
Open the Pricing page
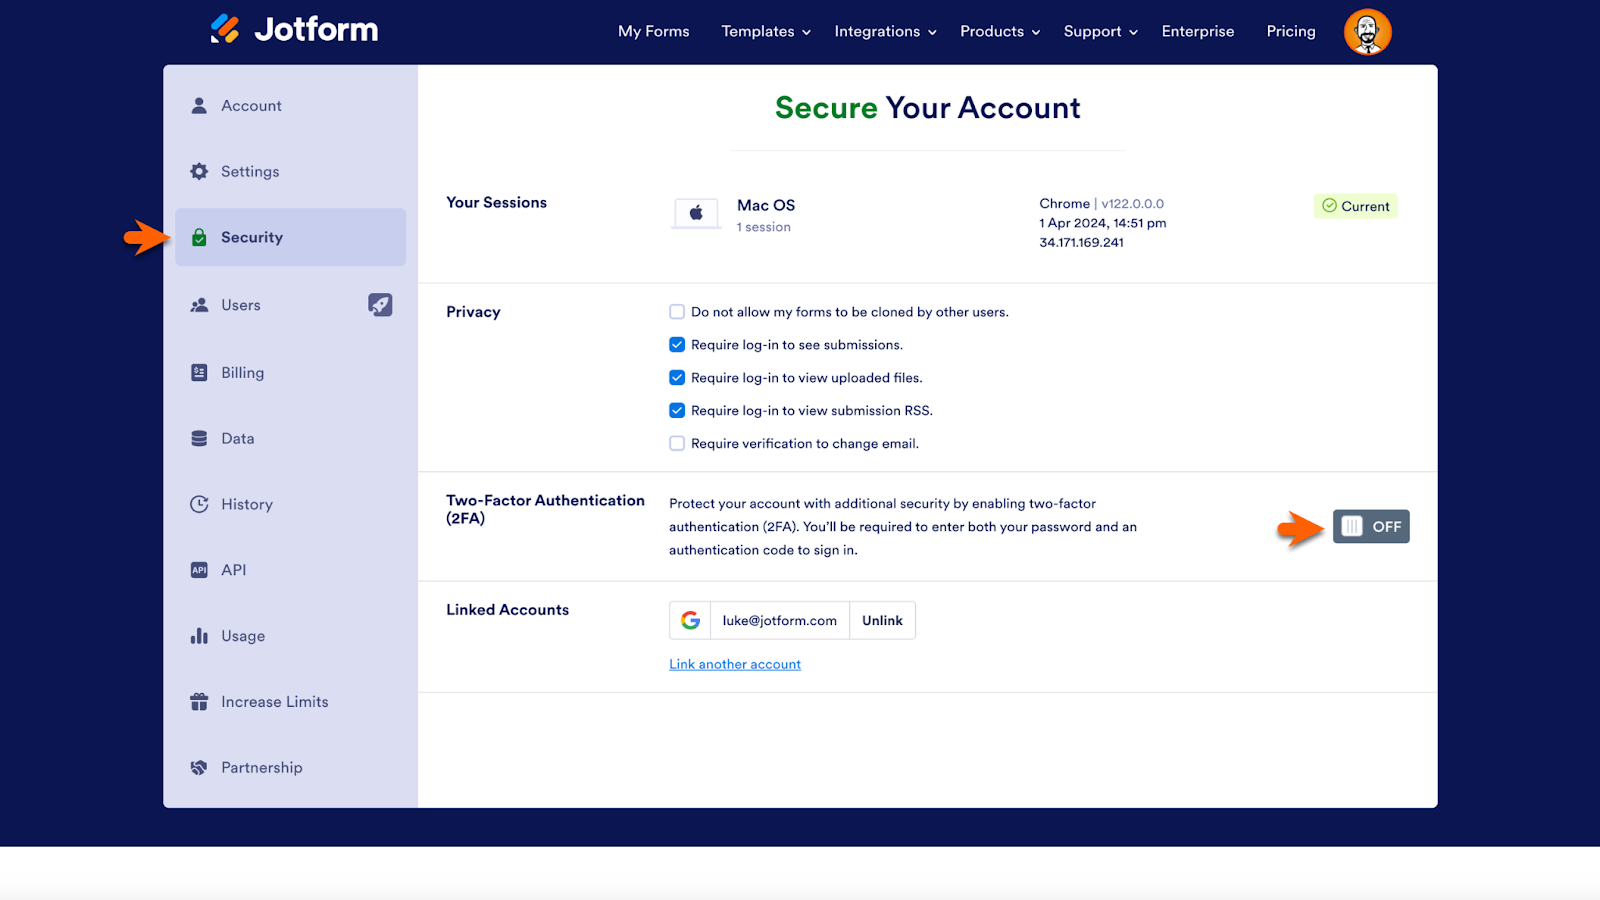pos(1290,32)
